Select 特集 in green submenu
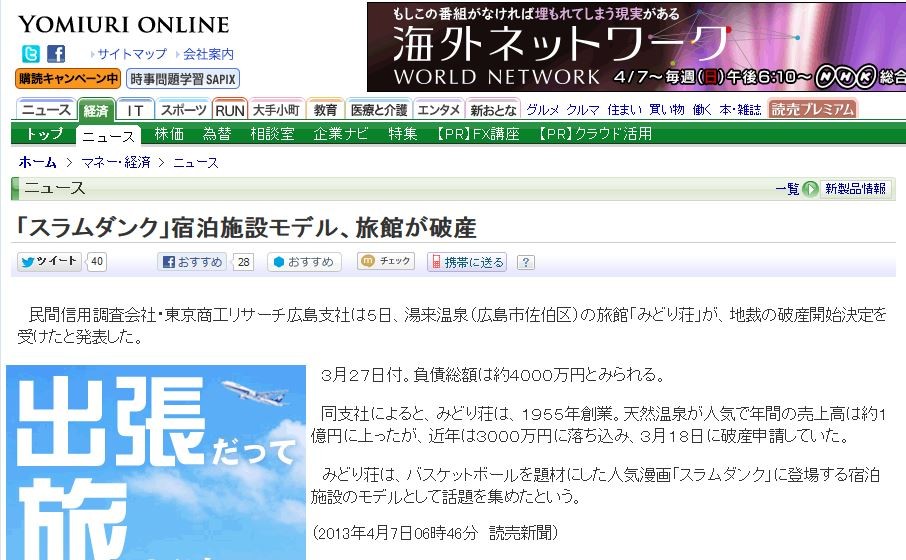The height and width of the screenshot is (560, 906). tap(402, 134)
